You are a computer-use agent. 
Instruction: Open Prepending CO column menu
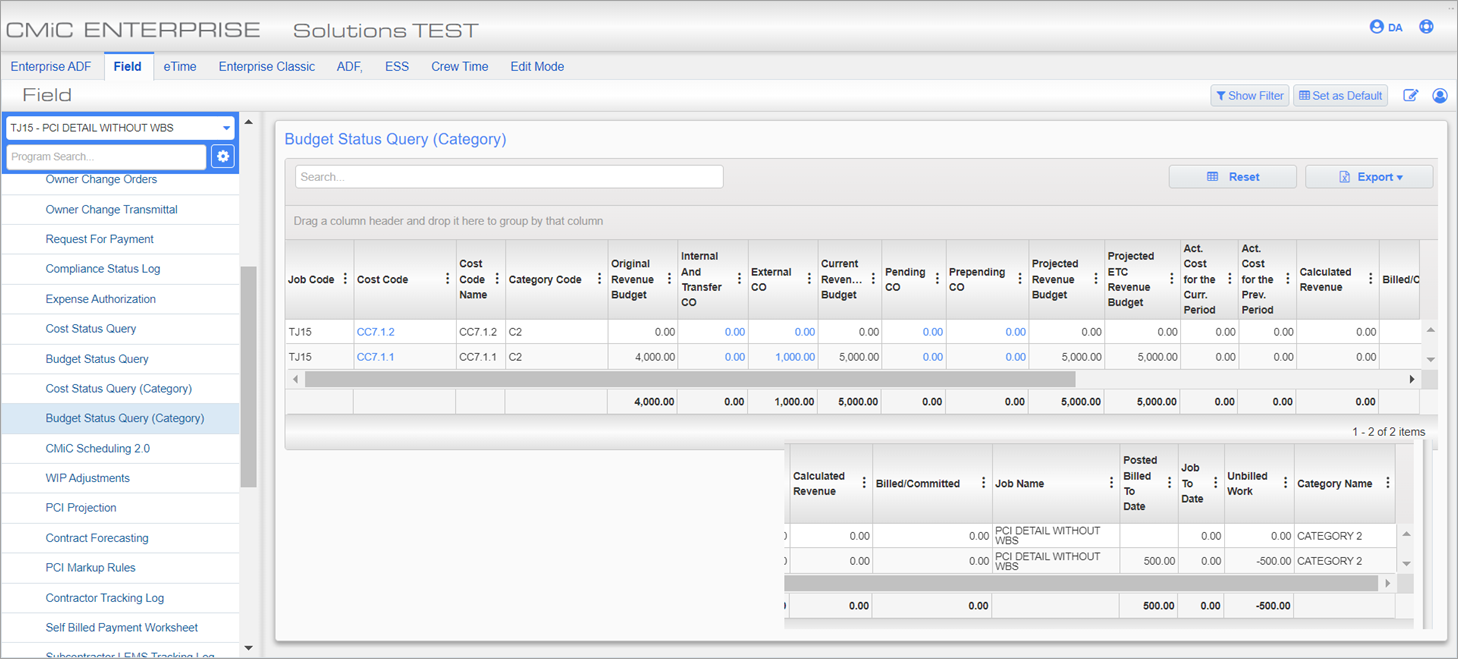coord(1020,279)
